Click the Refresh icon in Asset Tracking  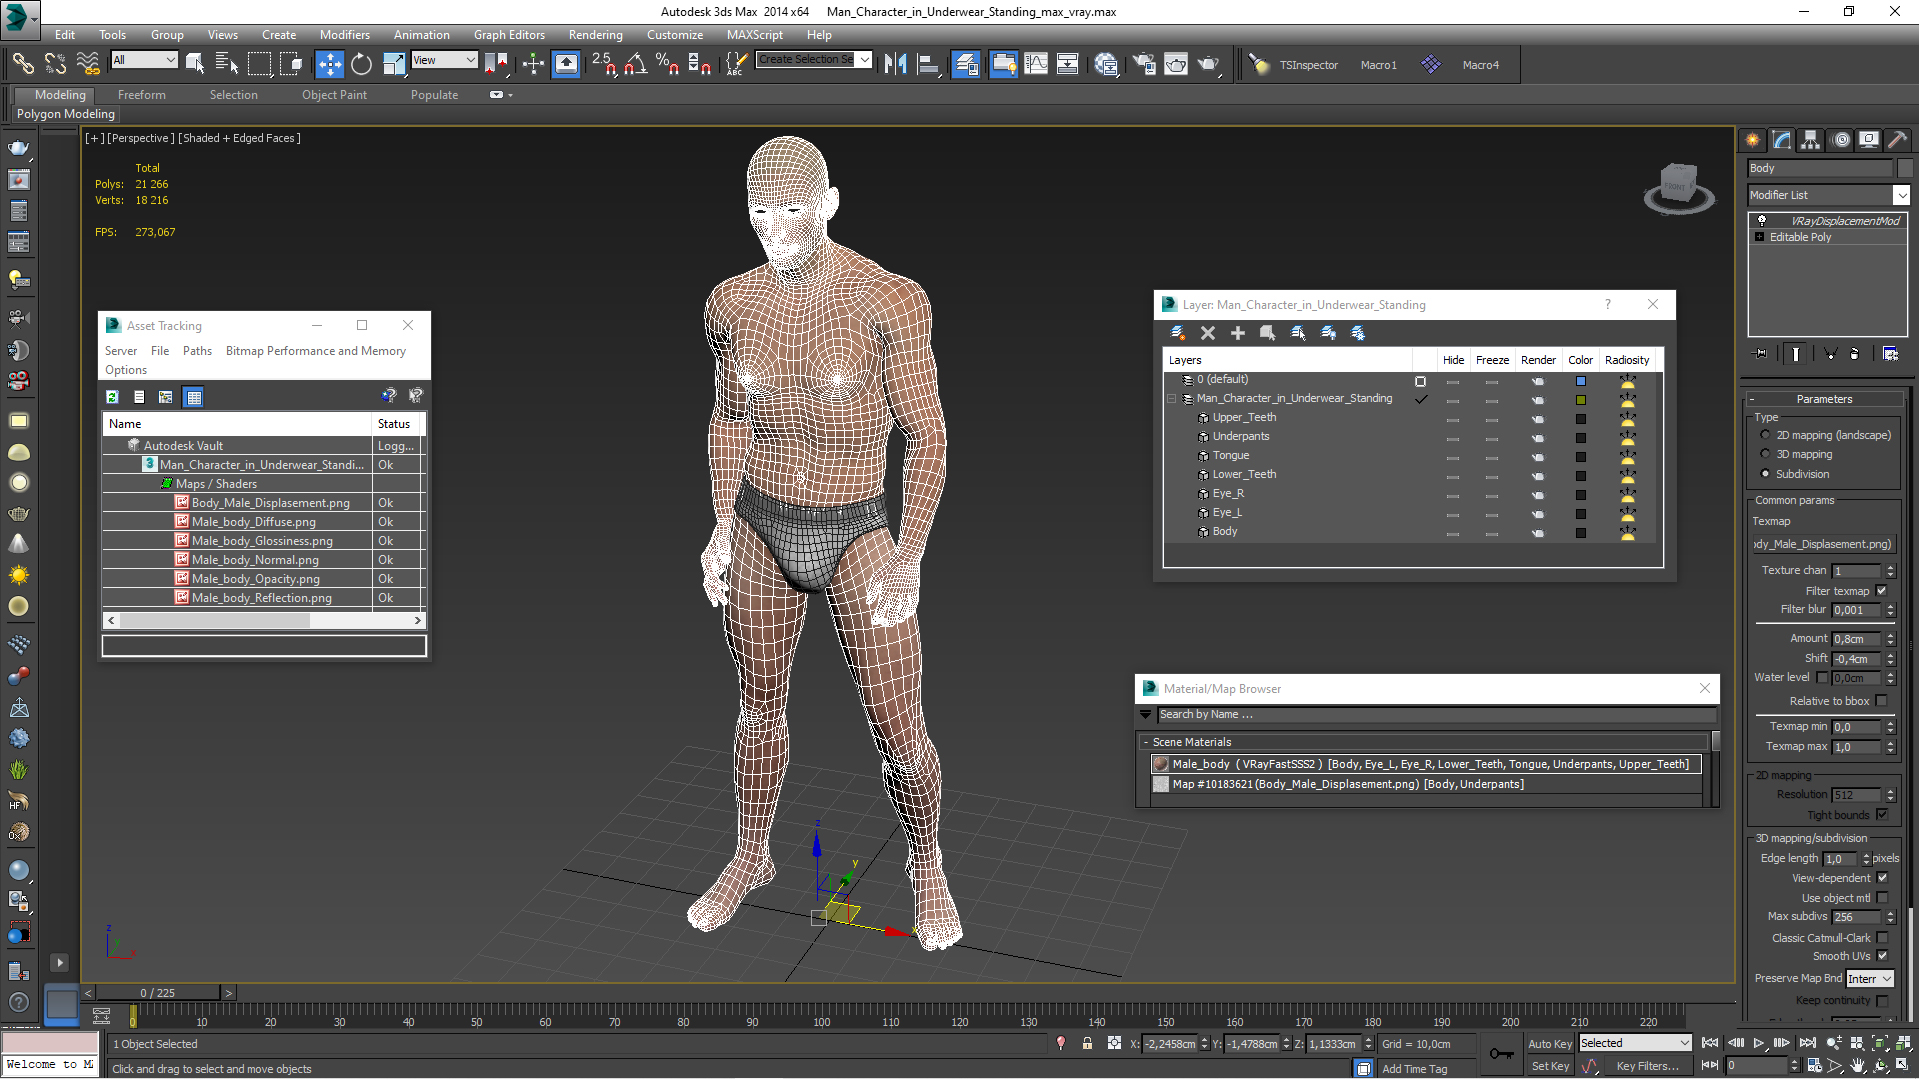click(x=113, y=397)
